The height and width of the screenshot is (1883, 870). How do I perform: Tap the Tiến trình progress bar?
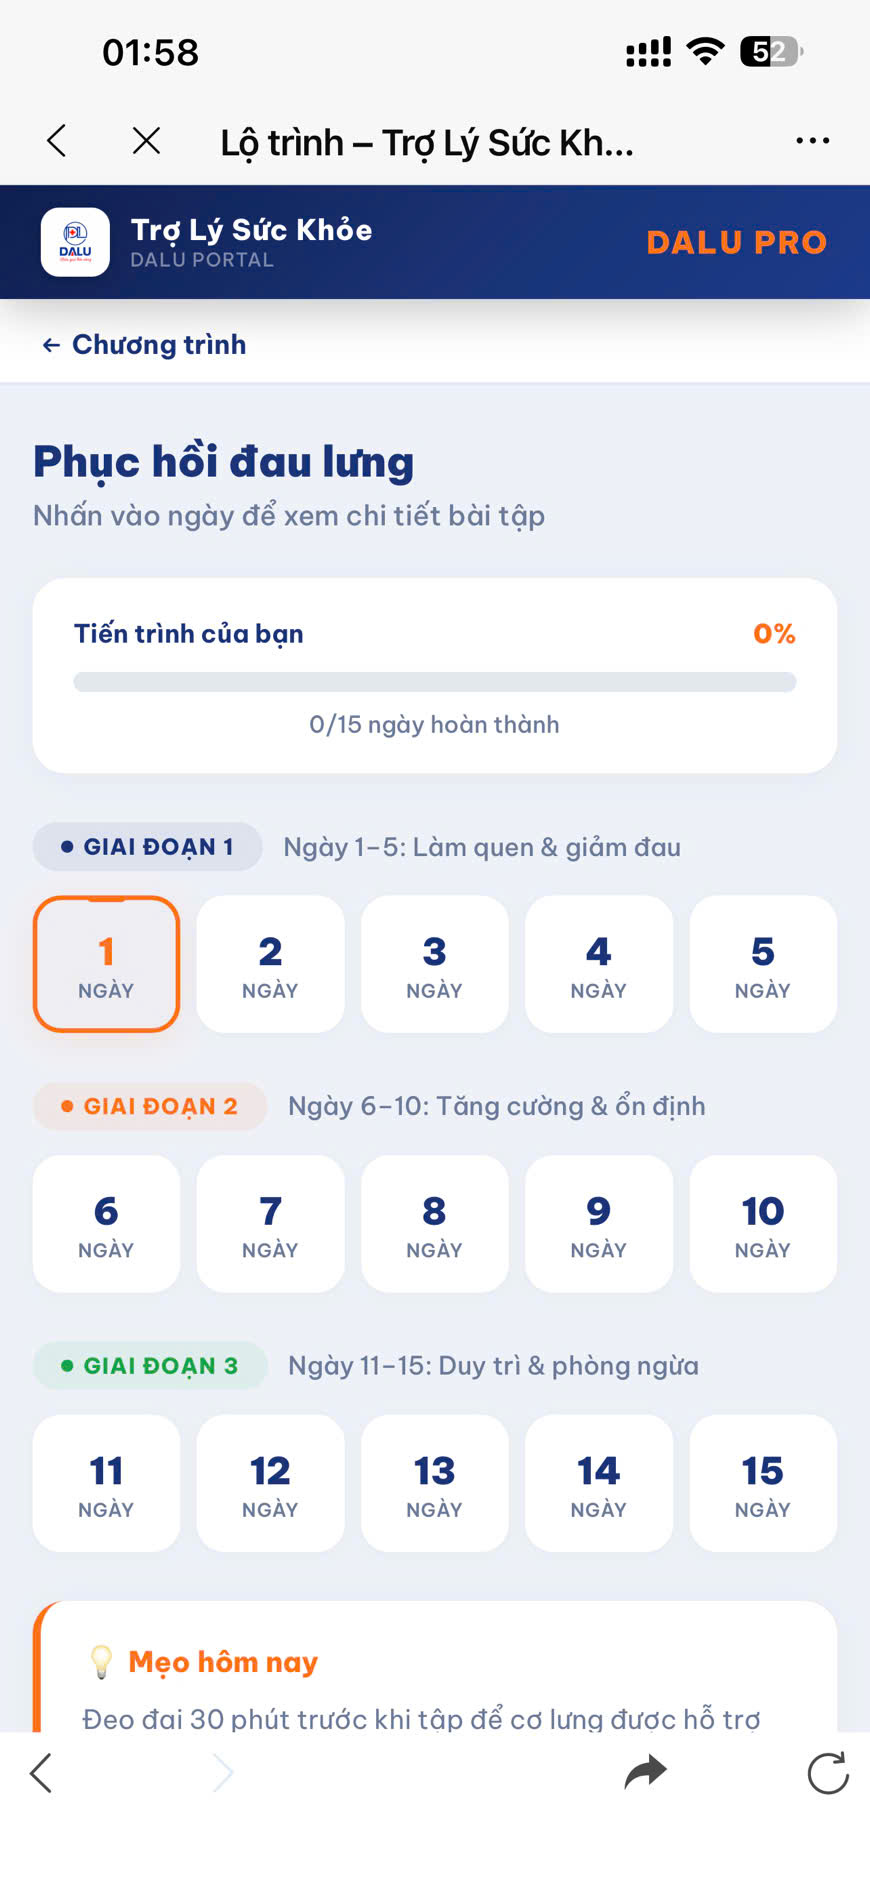coord(434,681)
